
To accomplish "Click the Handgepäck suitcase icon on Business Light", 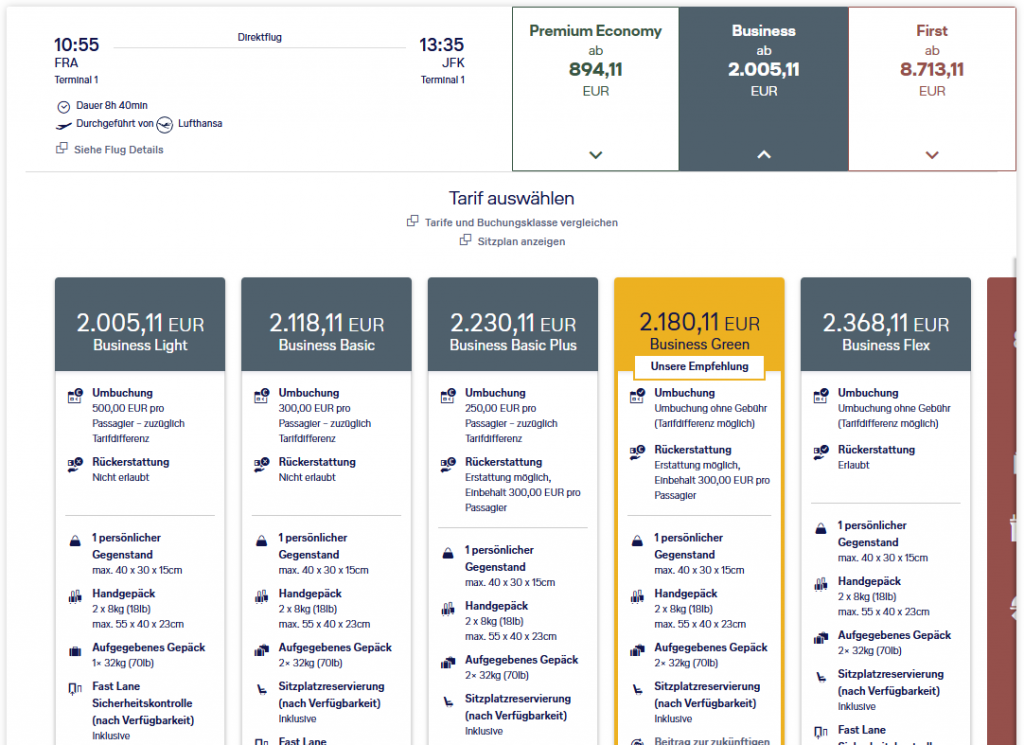I will pos(77,597).
